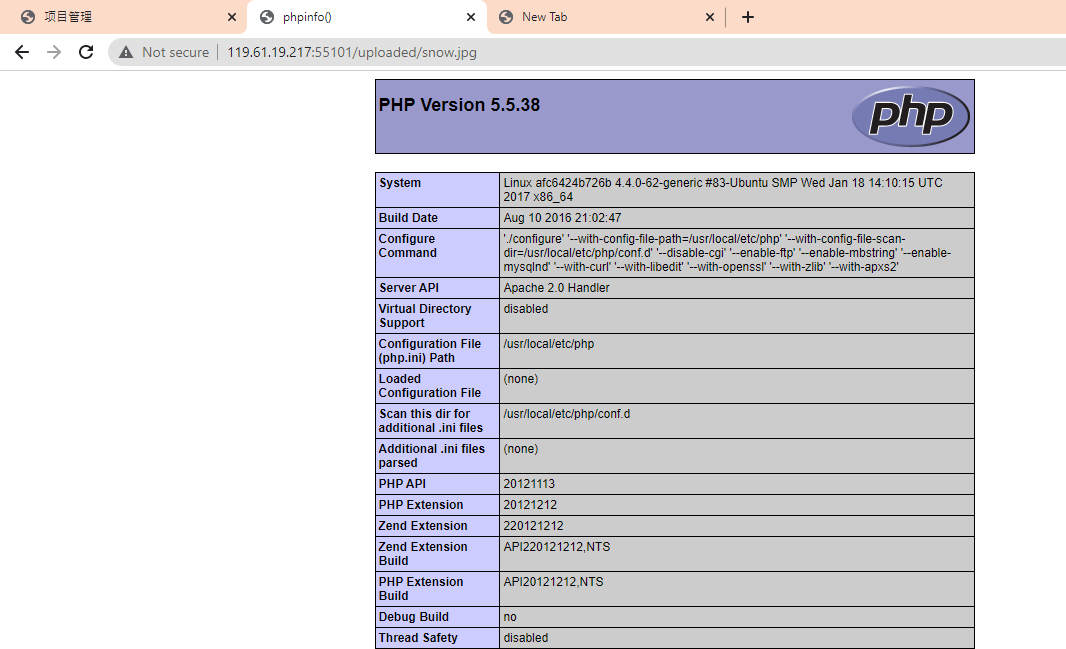Close the 项目管理 tab

[232, 17]
